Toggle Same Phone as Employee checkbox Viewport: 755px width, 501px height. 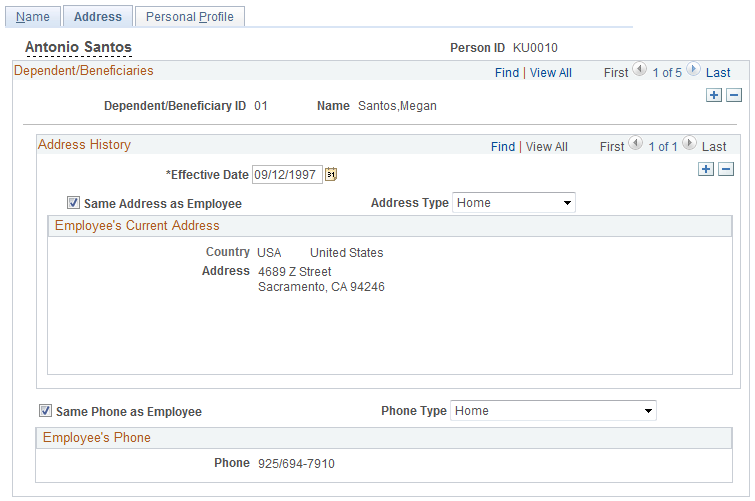[x=45, y=411]
